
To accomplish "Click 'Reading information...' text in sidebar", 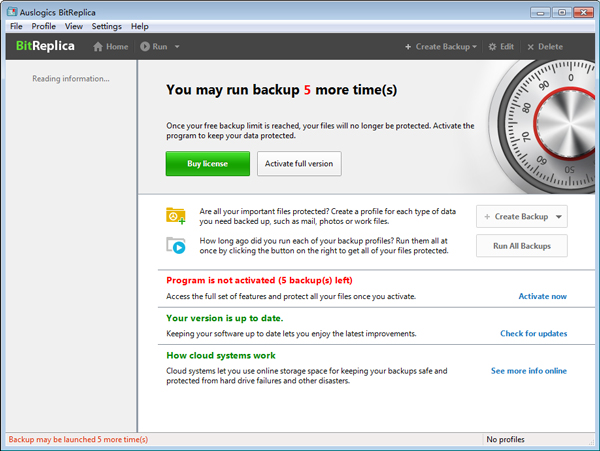I will [x=71, y=78].
